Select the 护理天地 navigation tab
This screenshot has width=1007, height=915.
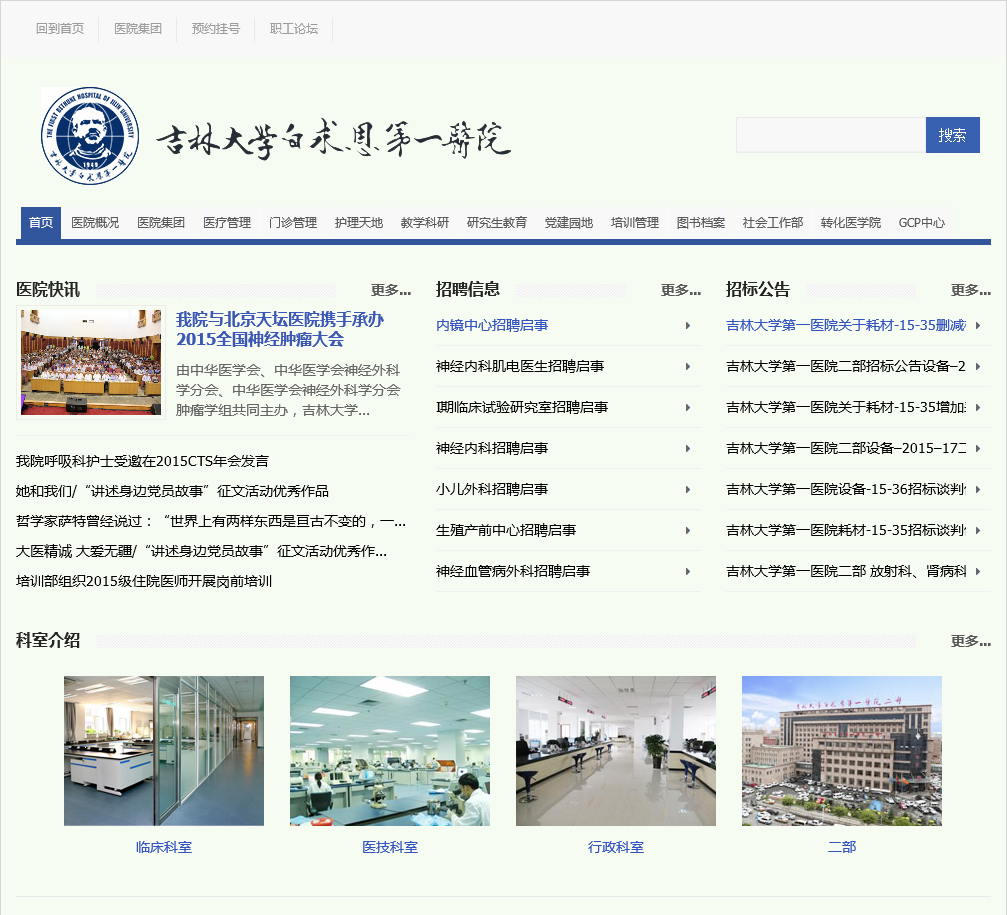click(x=358, y=223)
